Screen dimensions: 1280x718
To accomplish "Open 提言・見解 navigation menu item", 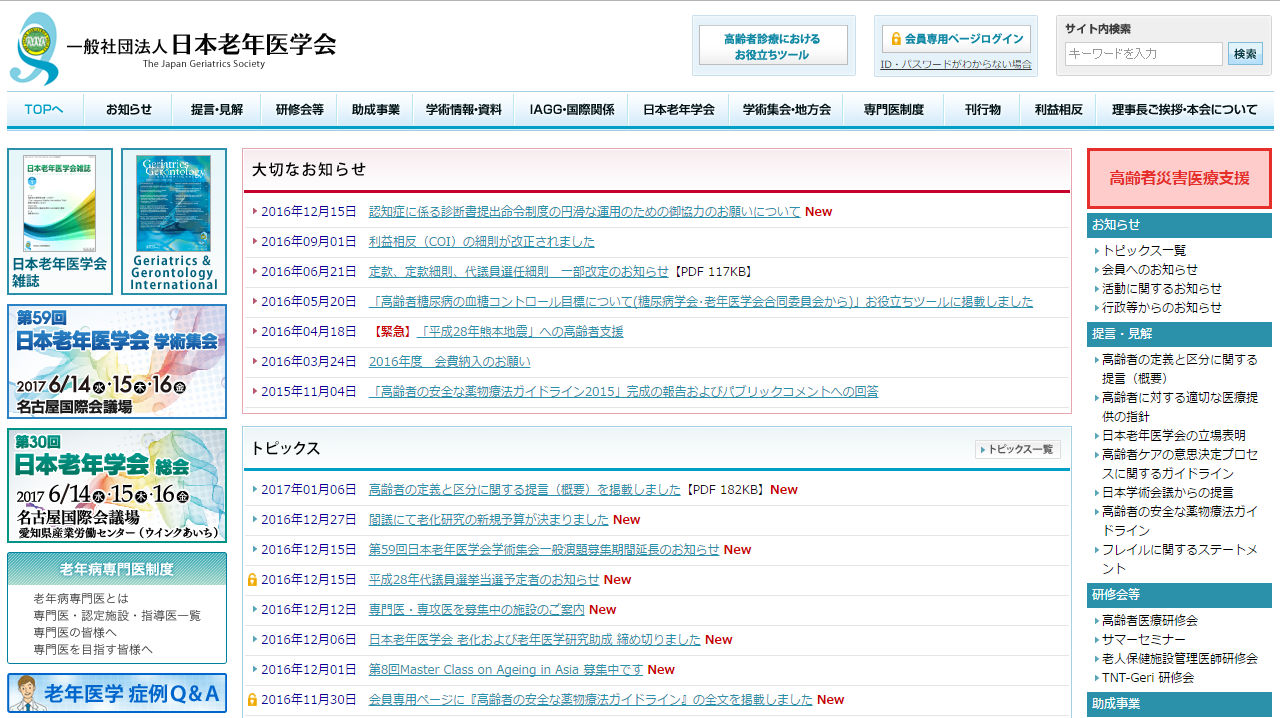I will click(x=217, y=110).
